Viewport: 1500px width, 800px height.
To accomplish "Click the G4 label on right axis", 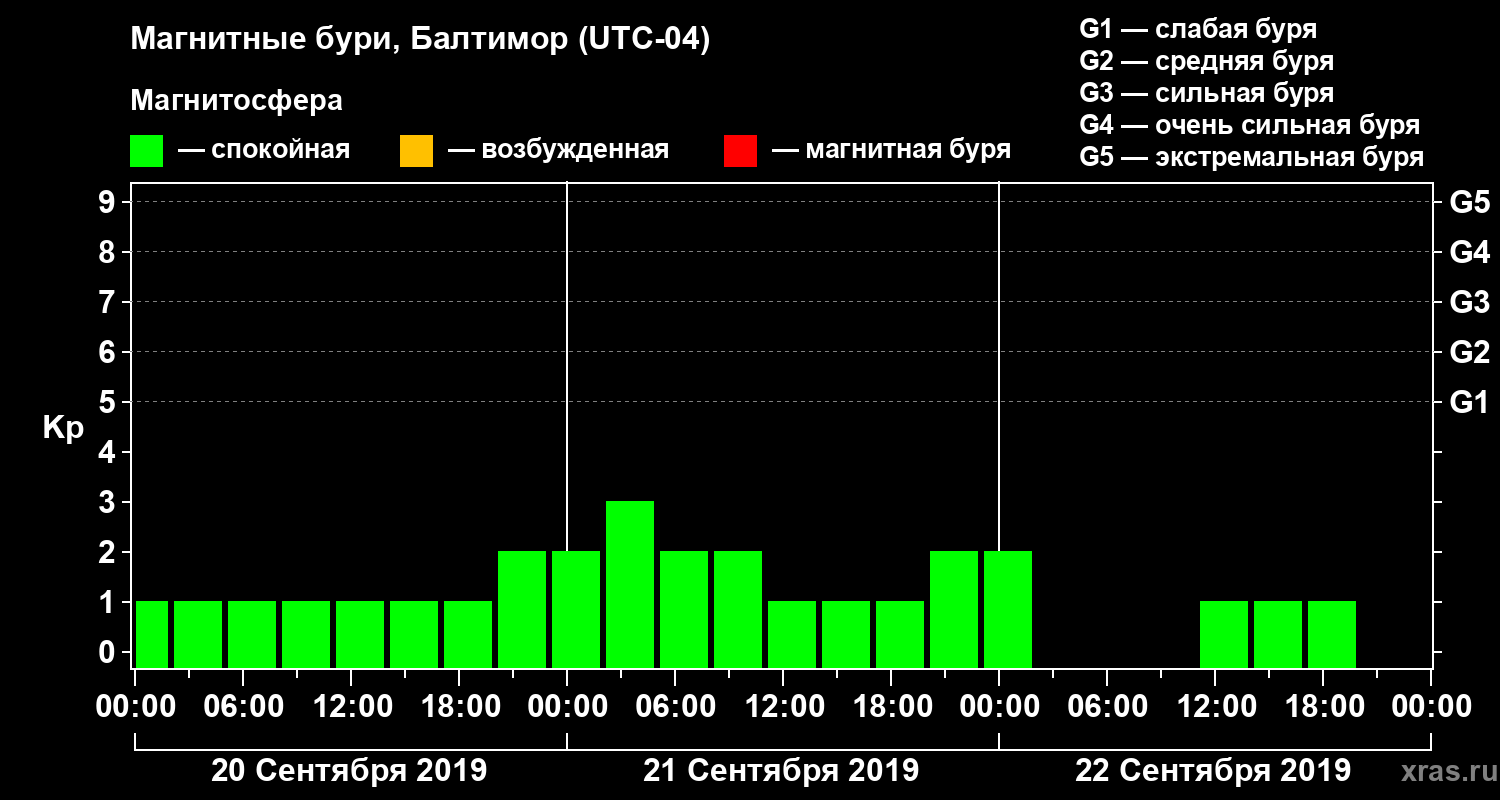I will click(x=1469, y=252).
